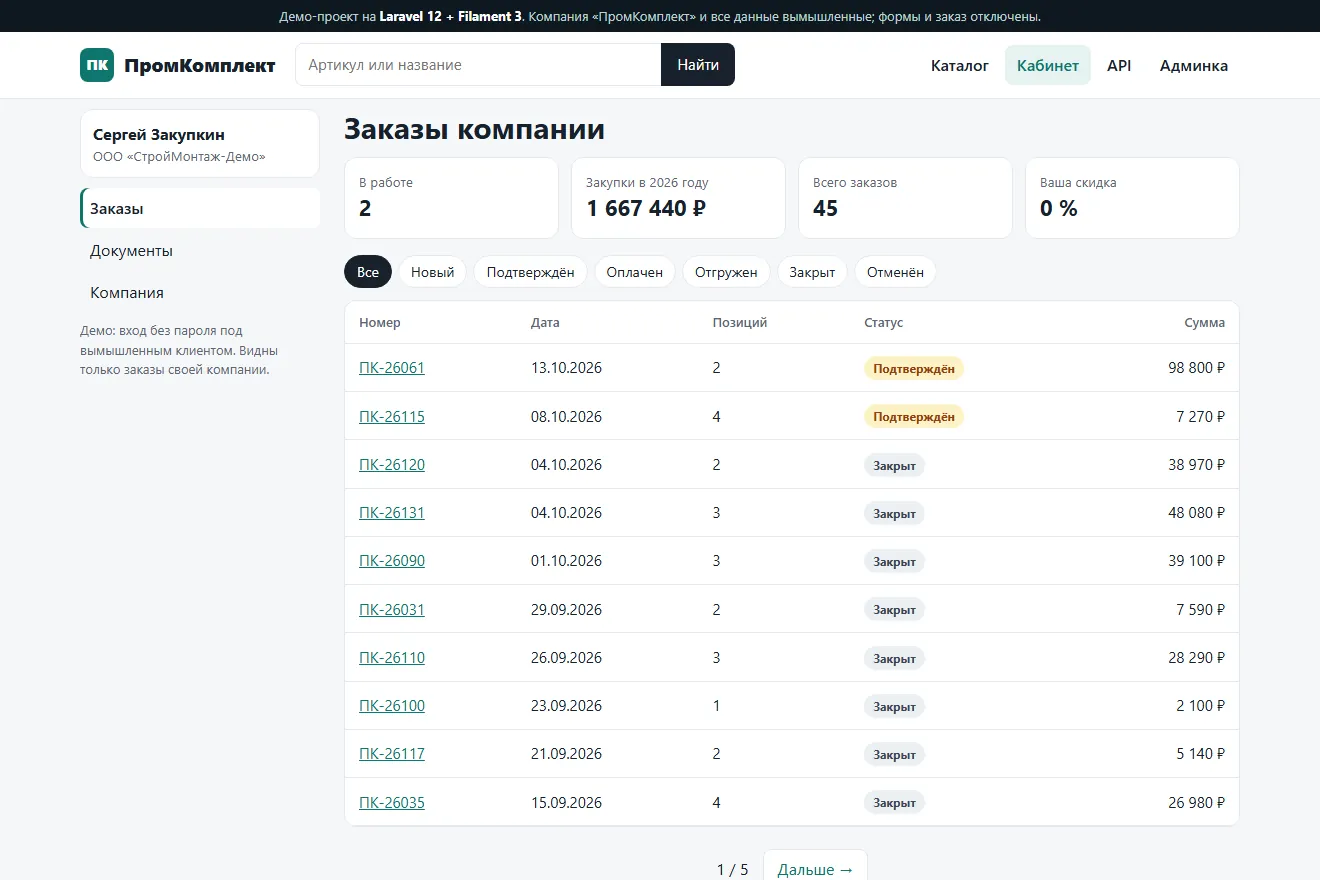The image size is (1320, 880).
Task: Open the Админка menu item
Action: (x=1194, y=66)
